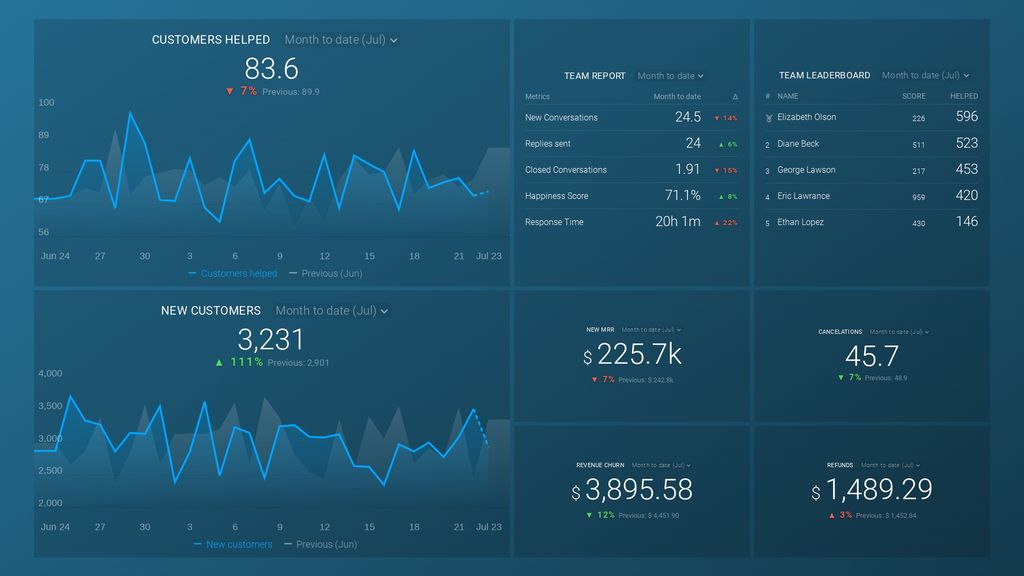Click the green down arrow under Revenue Churn value
Viewport: 1024px width, 576px height.
pyautogui.click(x=589, y=515)
